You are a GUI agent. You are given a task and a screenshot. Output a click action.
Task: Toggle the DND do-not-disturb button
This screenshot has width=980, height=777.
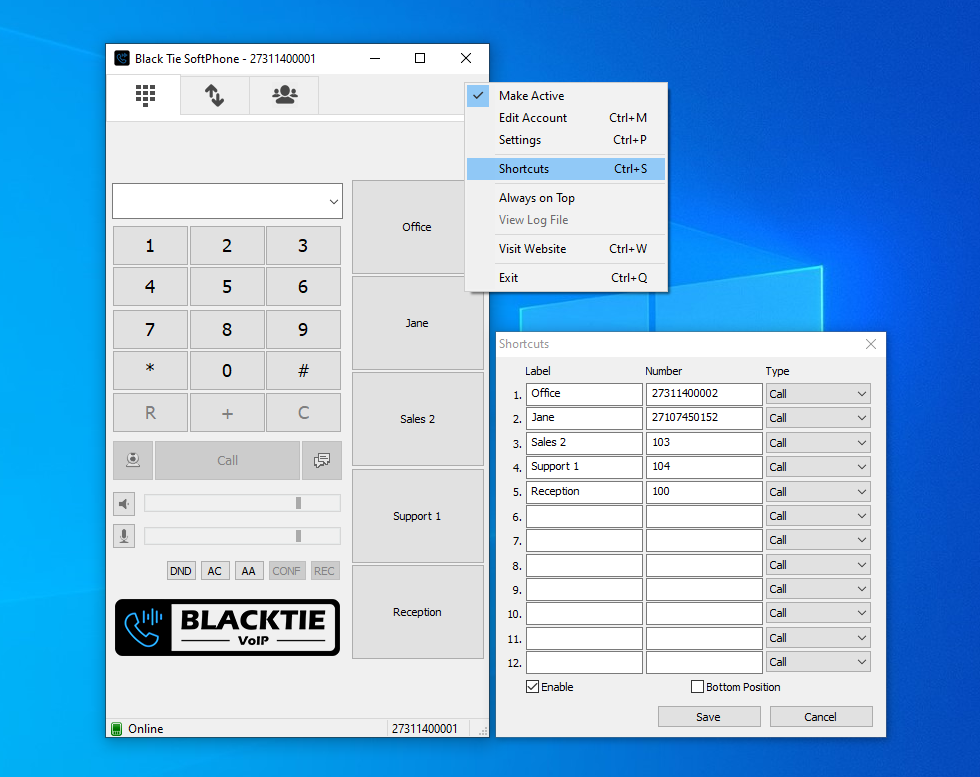180,571
